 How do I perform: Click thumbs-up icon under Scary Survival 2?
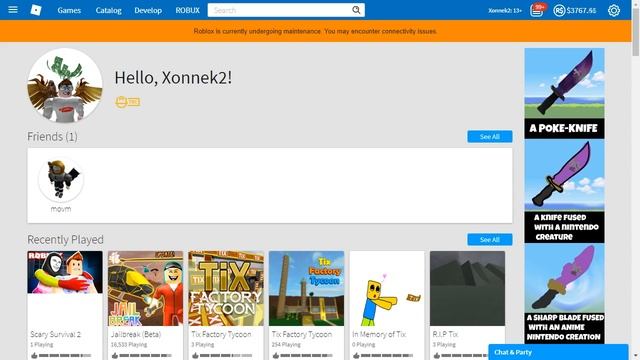(34, 356)
